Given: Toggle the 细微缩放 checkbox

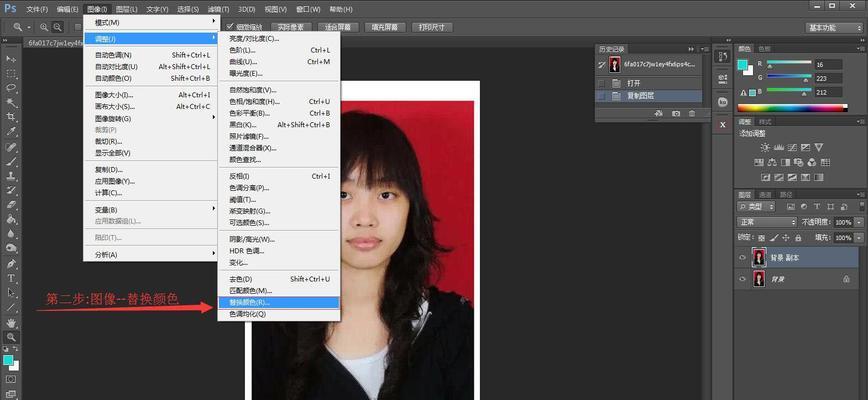Looking at the screenshot, I should click(x=230, y=27).
